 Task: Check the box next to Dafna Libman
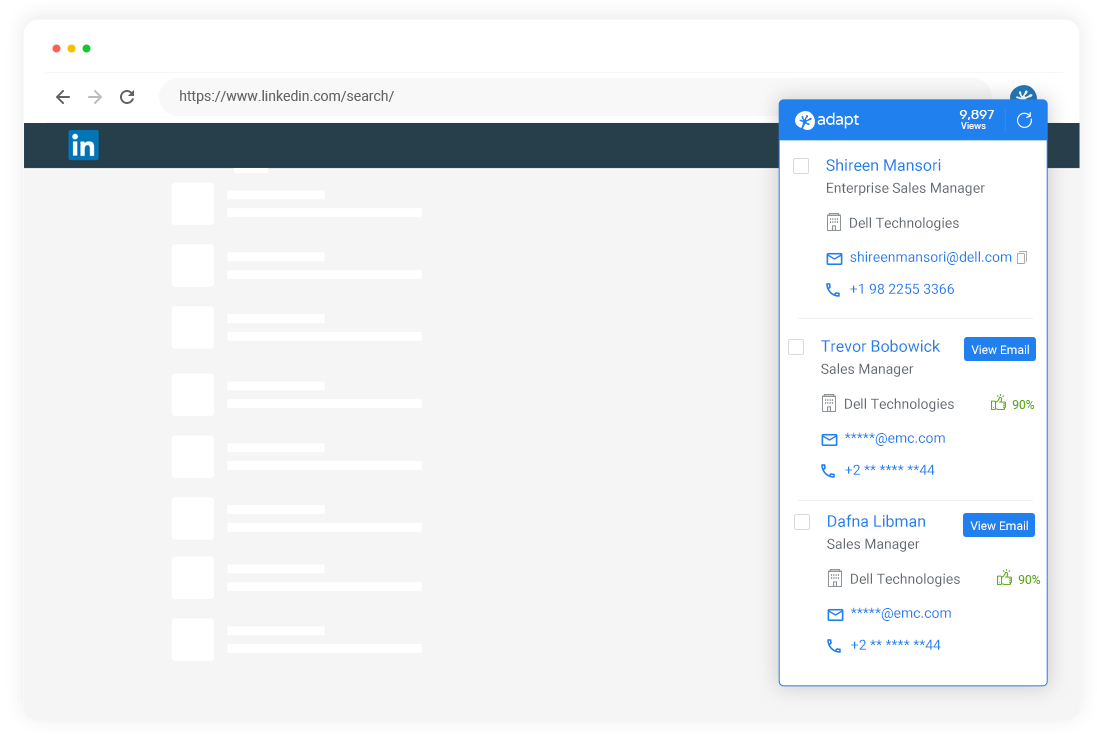pyautogui.click(x=802, y=522)
